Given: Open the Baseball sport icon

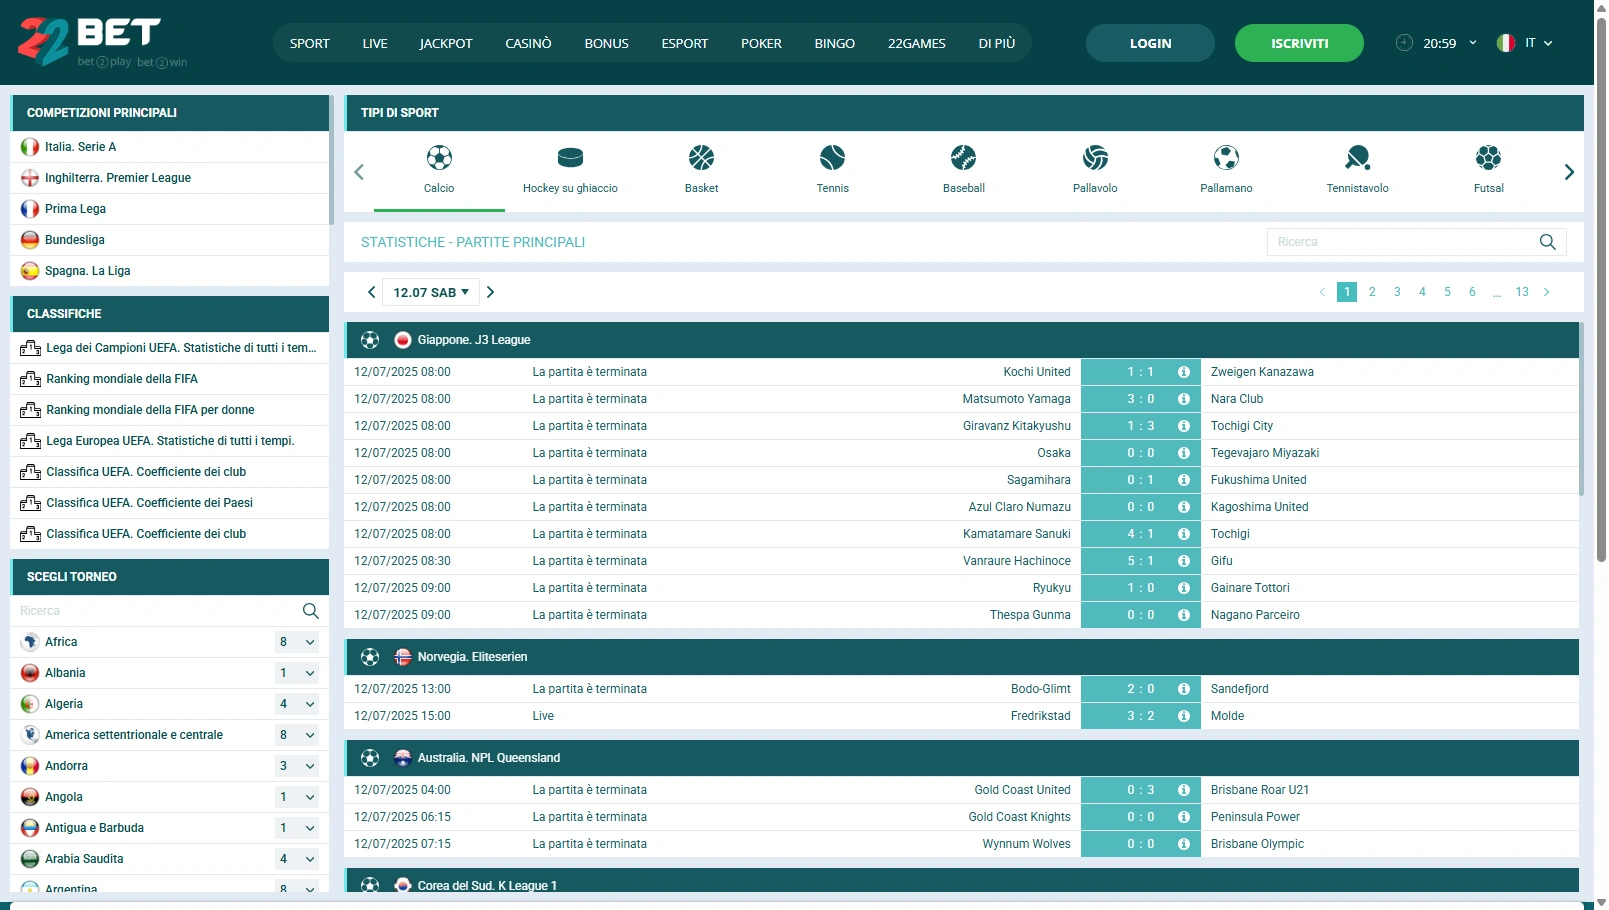Looking at the screenshot, I should (963, 158).
